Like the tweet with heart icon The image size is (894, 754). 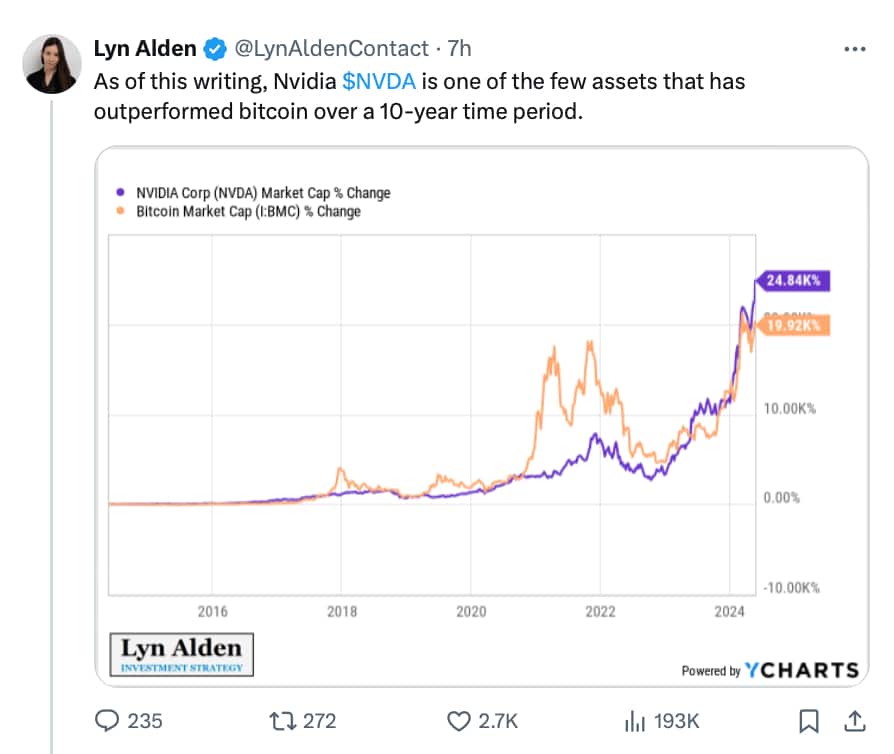[458, 720]
